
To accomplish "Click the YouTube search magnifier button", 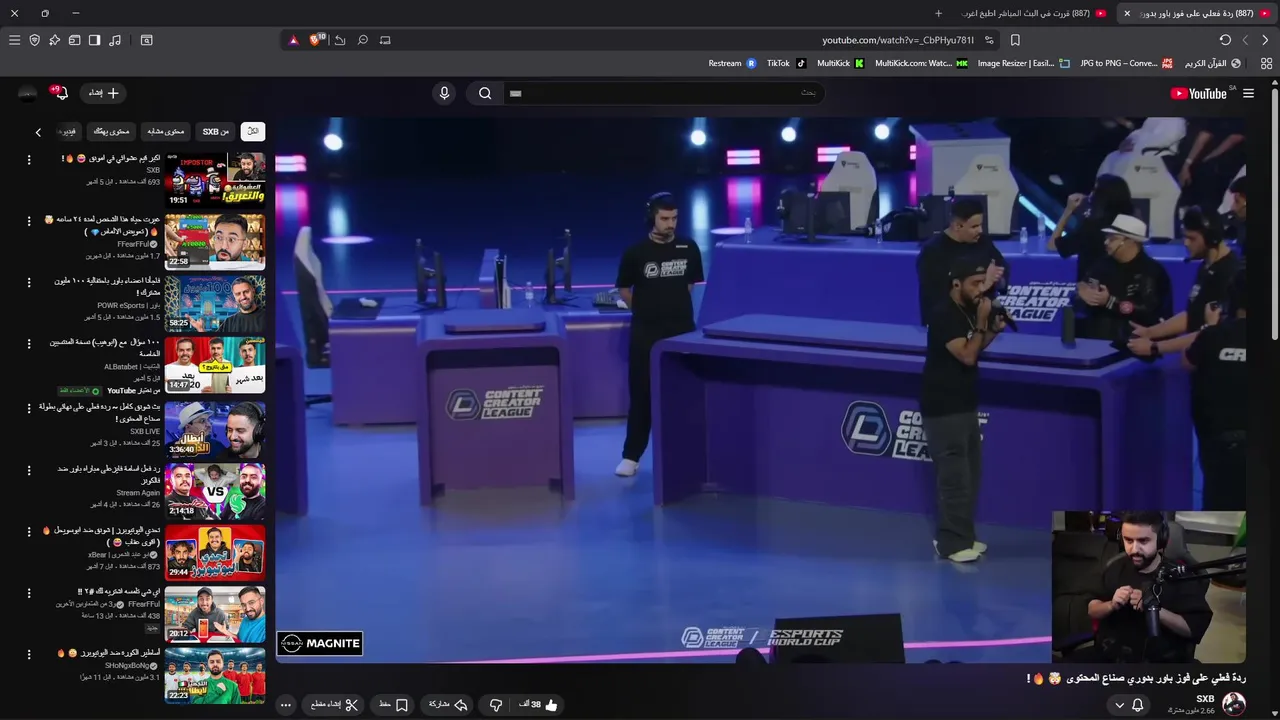I will coord(485,93).
